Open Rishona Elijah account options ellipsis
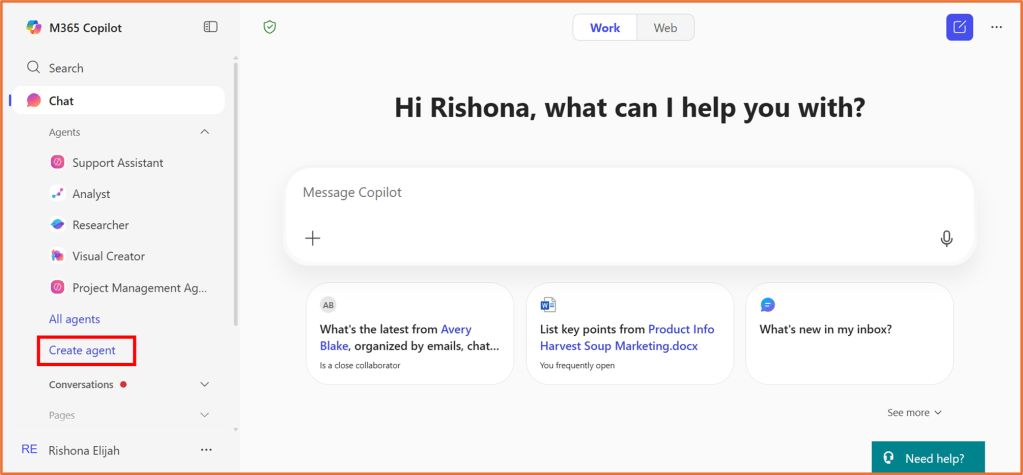1023x475 pixels. [x=206, y=450]
